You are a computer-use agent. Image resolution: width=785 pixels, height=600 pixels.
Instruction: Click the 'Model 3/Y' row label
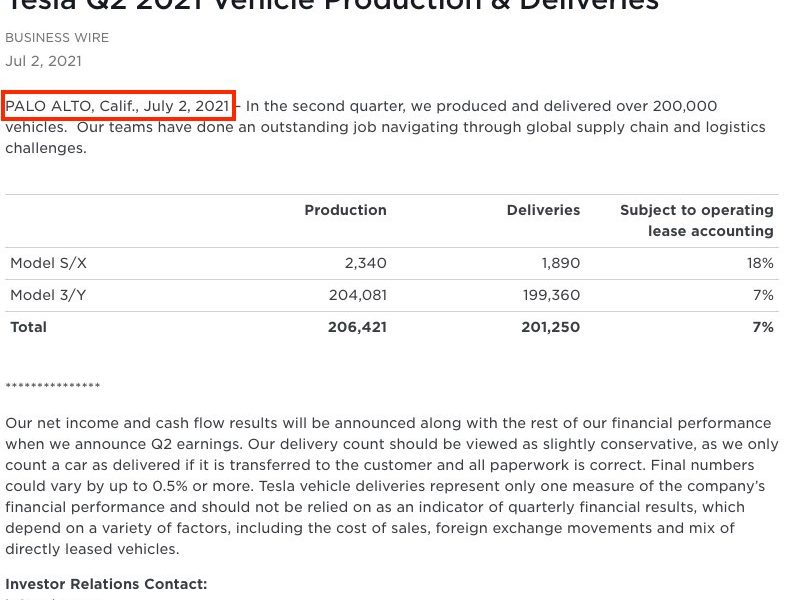pos(49,295)
